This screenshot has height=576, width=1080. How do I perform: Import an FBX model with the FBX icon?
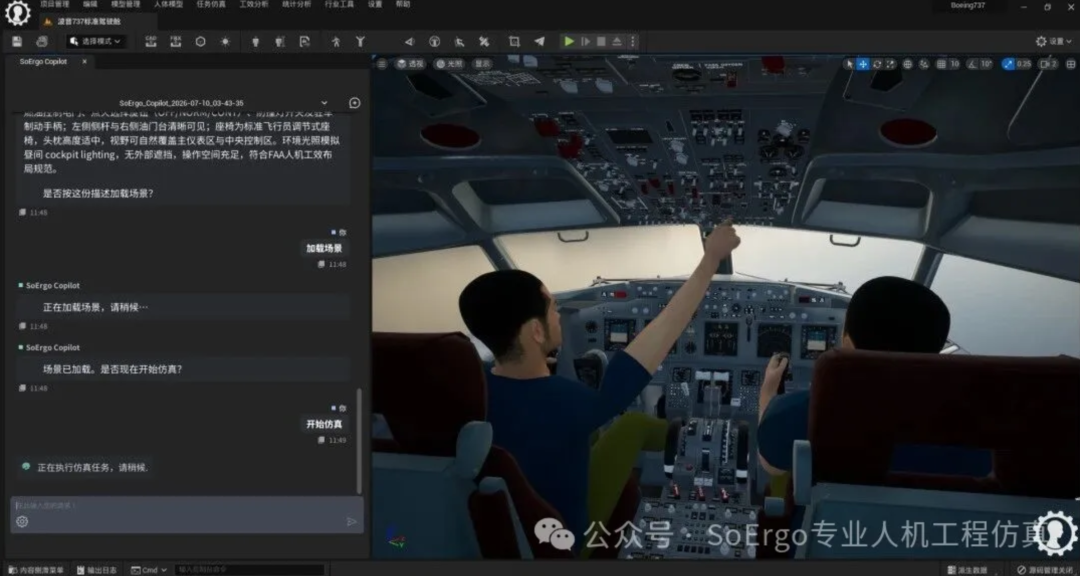pos(176,41)
